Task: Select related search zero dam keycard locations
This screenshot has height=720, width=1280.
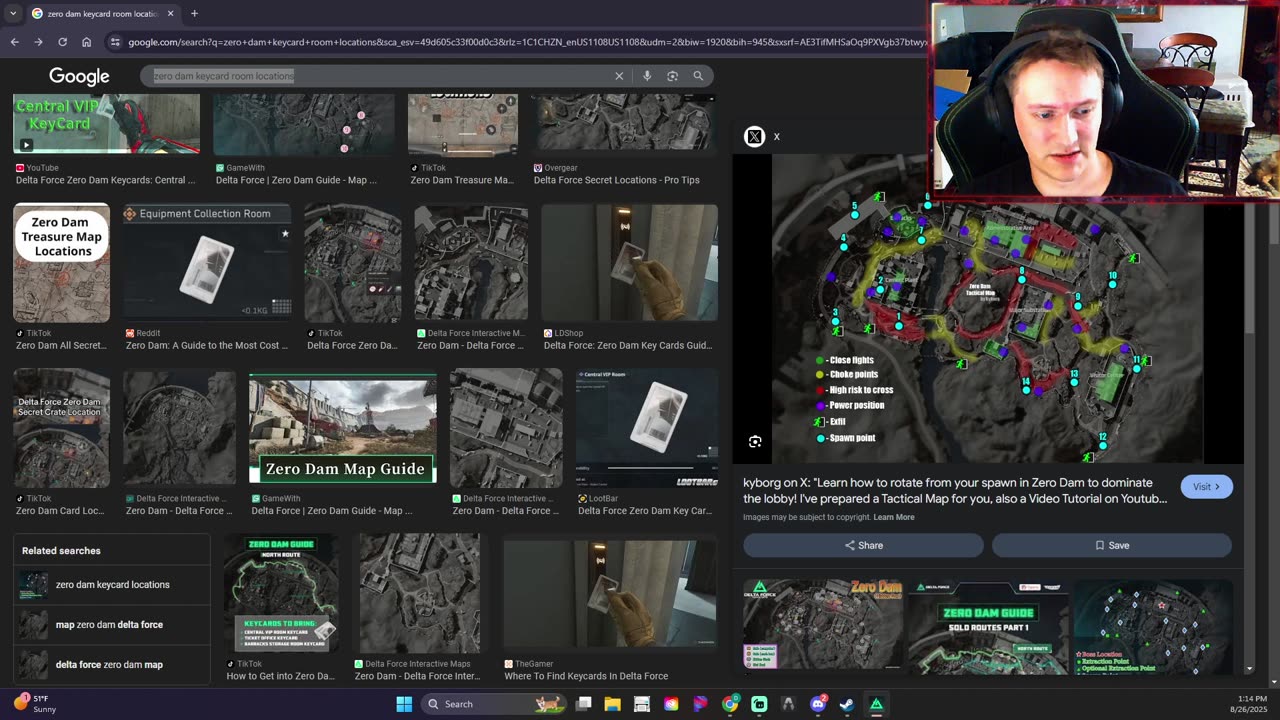Action: [x=113, y=585]
